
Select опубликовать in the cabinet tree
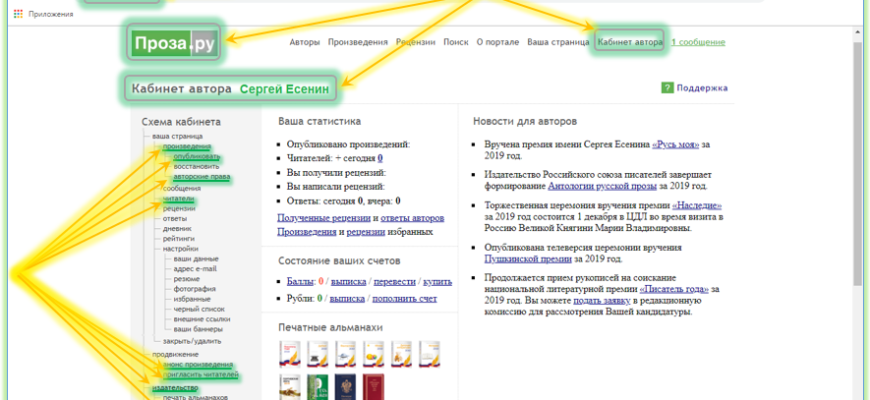click(x=196, y=156)
